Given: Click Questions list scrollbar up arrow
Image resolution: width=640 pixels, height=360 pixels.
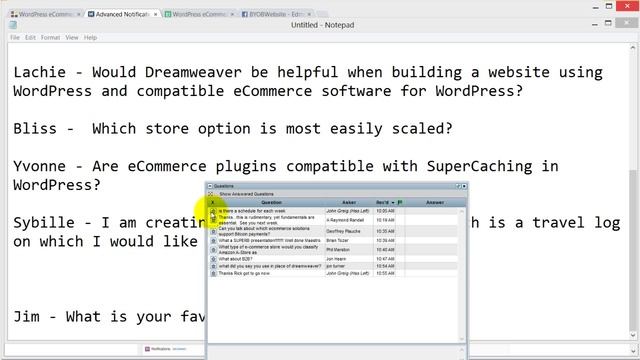Looking at the screenshot, I should [462, 211].
